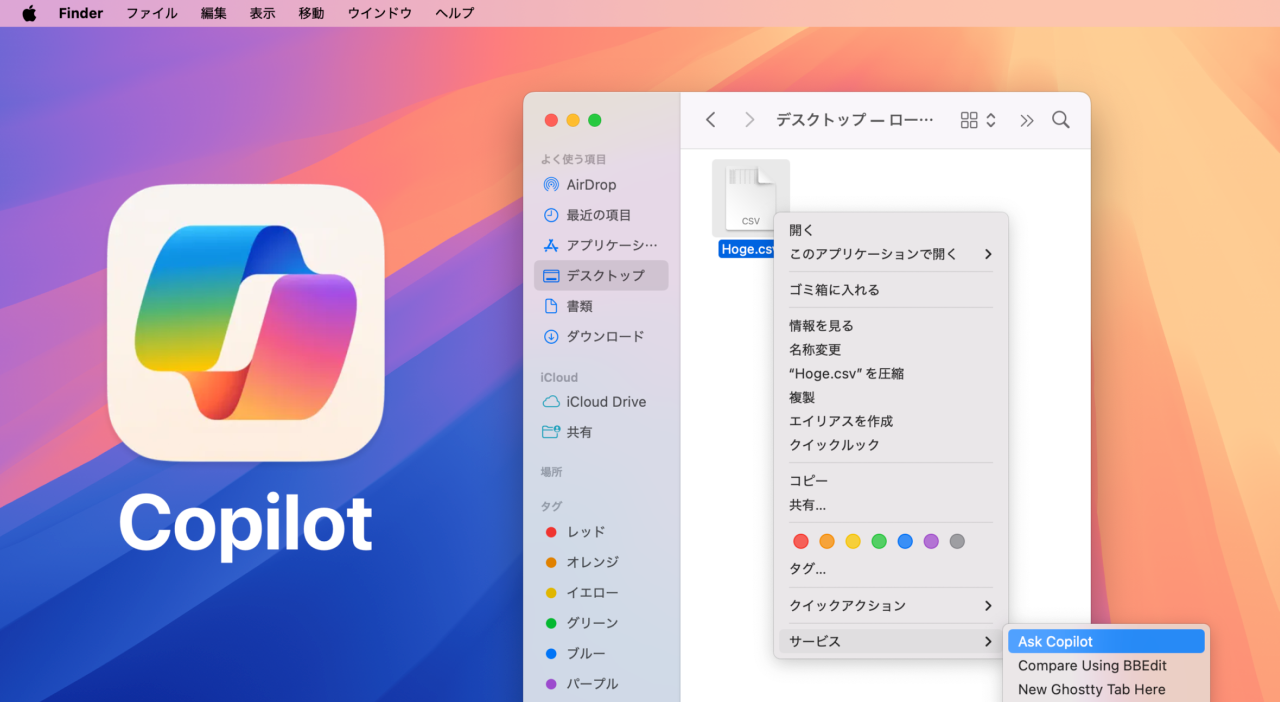Click the iCloud Drive cloud icon

[550, 402]
